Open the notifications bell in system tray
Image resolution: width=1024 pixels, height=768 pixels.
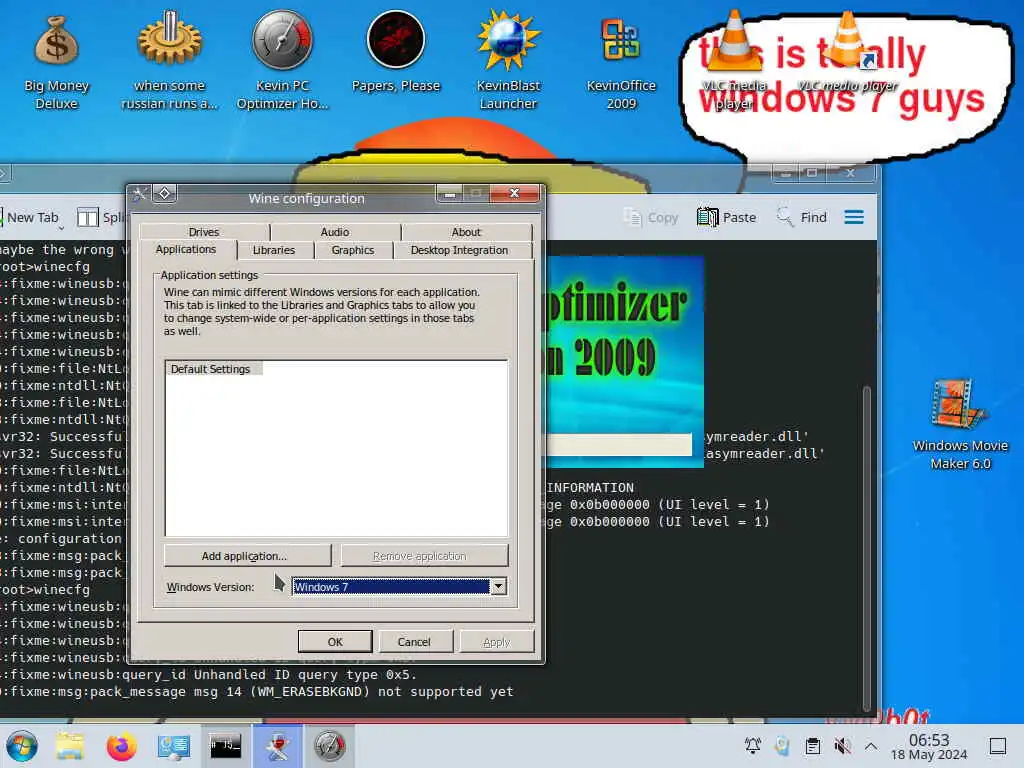[753, 746]
